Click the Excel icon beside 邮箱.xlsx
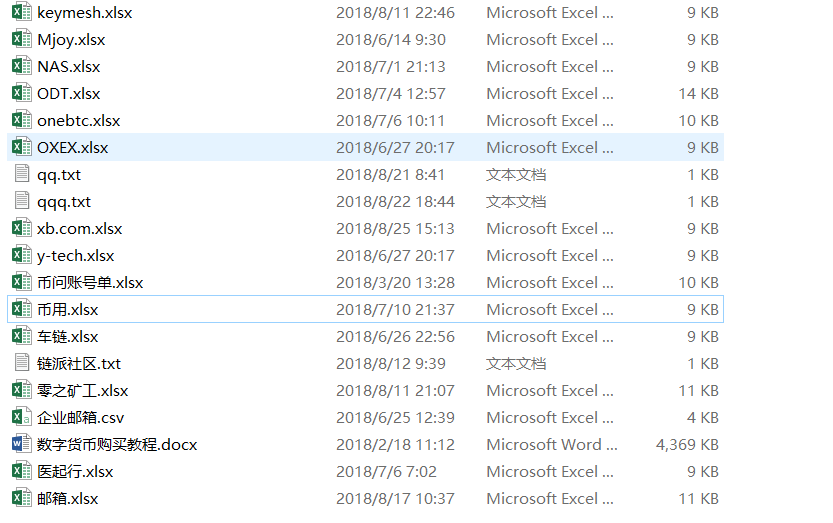Image resolution: width=833 pixels, height=523 pixels. point(21,499)
